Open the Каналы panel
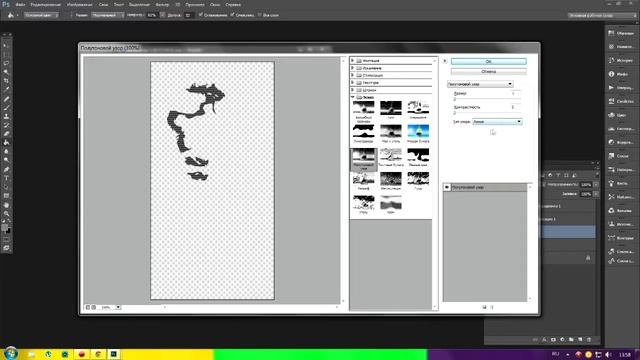The image size is (640, 360). pyautogui.click(x=621, y=211)
